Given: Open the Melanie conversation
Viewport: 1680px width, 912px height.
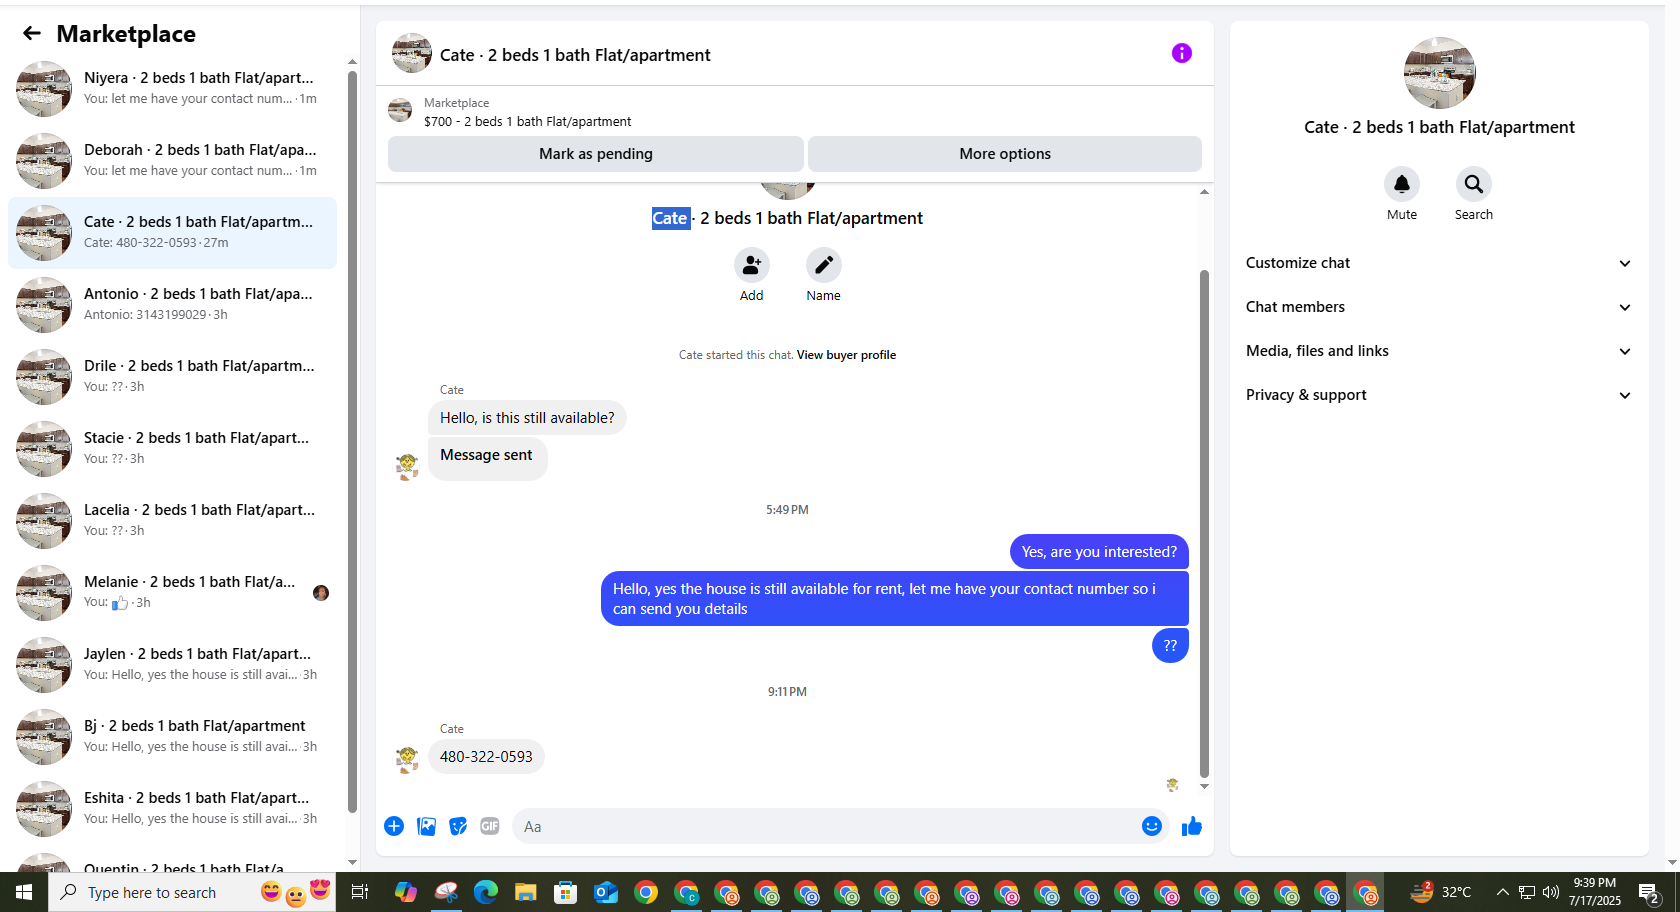Looking at the screenshot, I should 172,593.
